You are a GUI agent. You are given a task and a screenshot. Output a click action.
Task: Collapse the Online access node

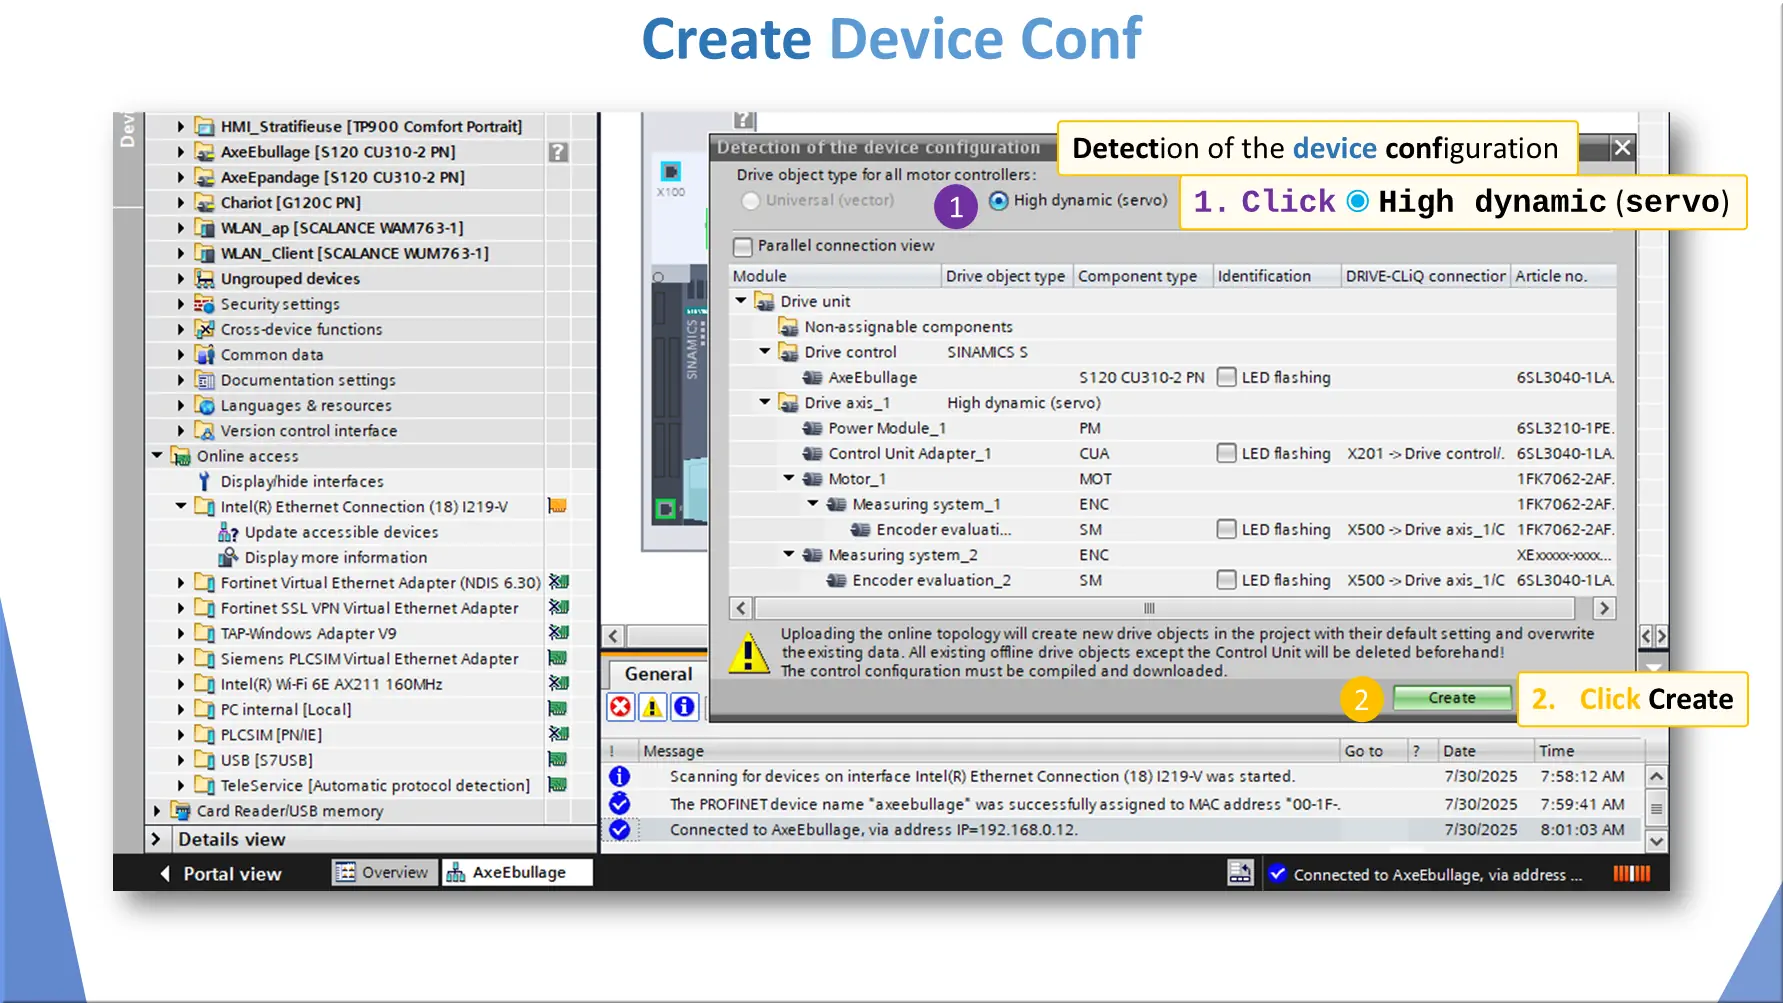[157, 456]
